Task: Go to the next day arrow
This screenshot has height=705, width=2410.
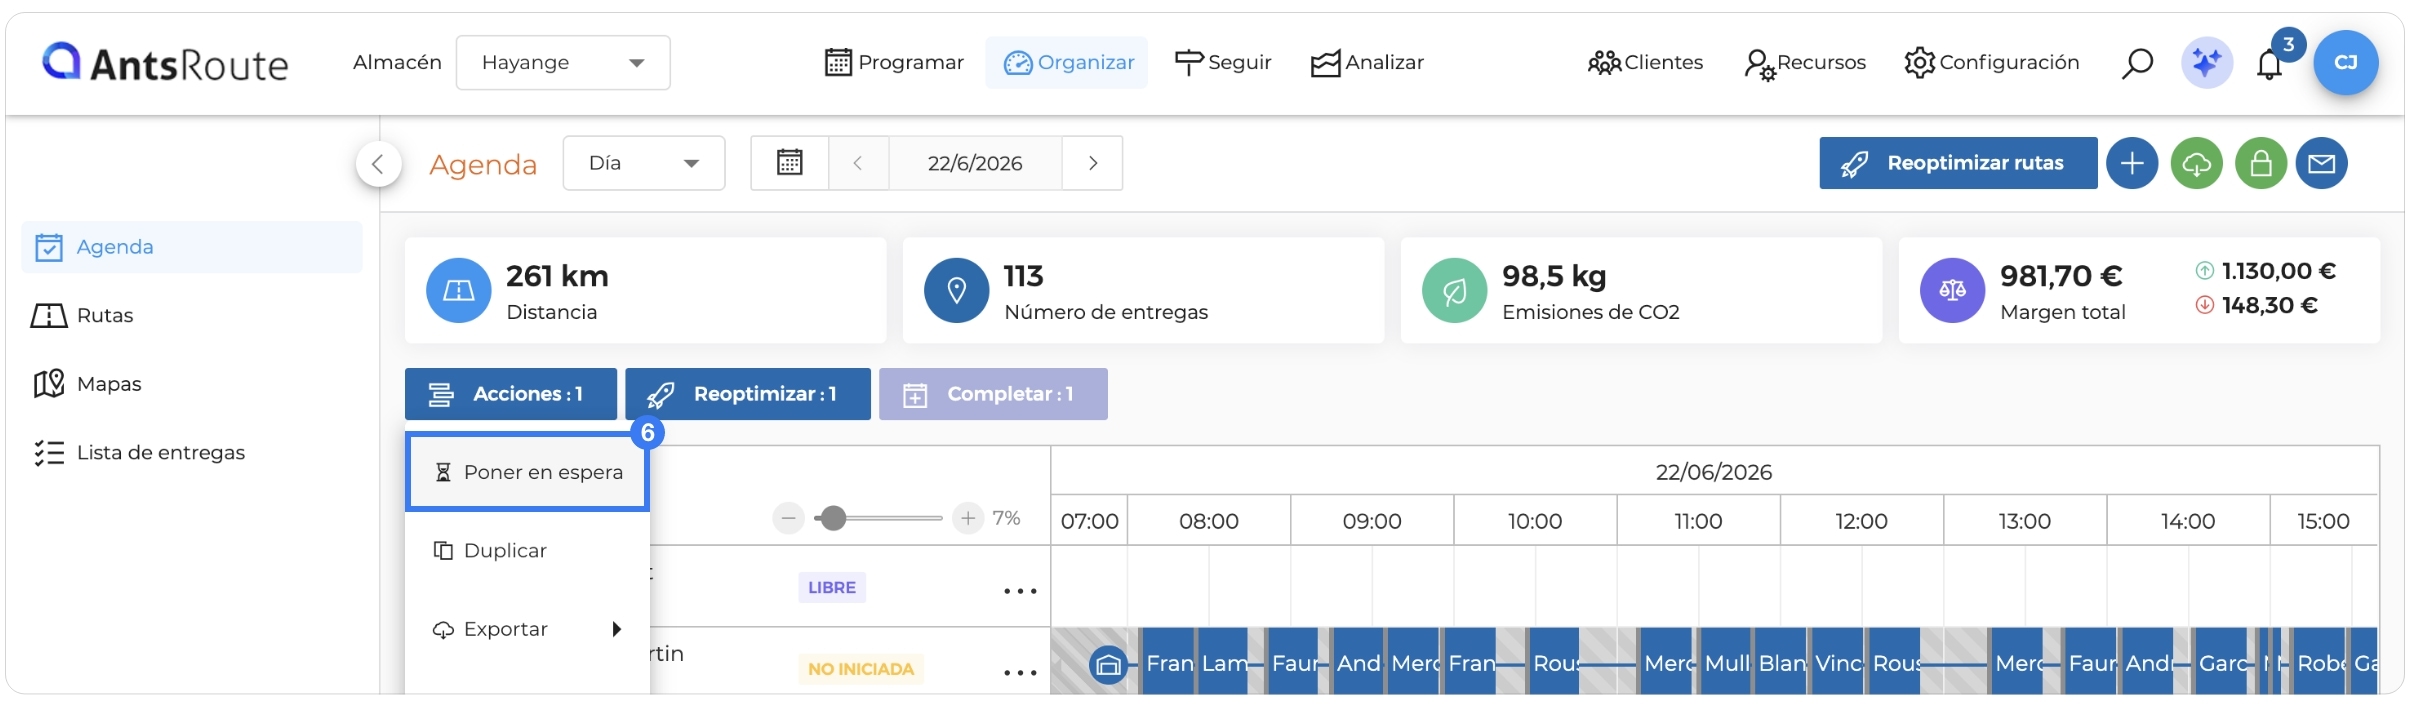Action: 1093,163
